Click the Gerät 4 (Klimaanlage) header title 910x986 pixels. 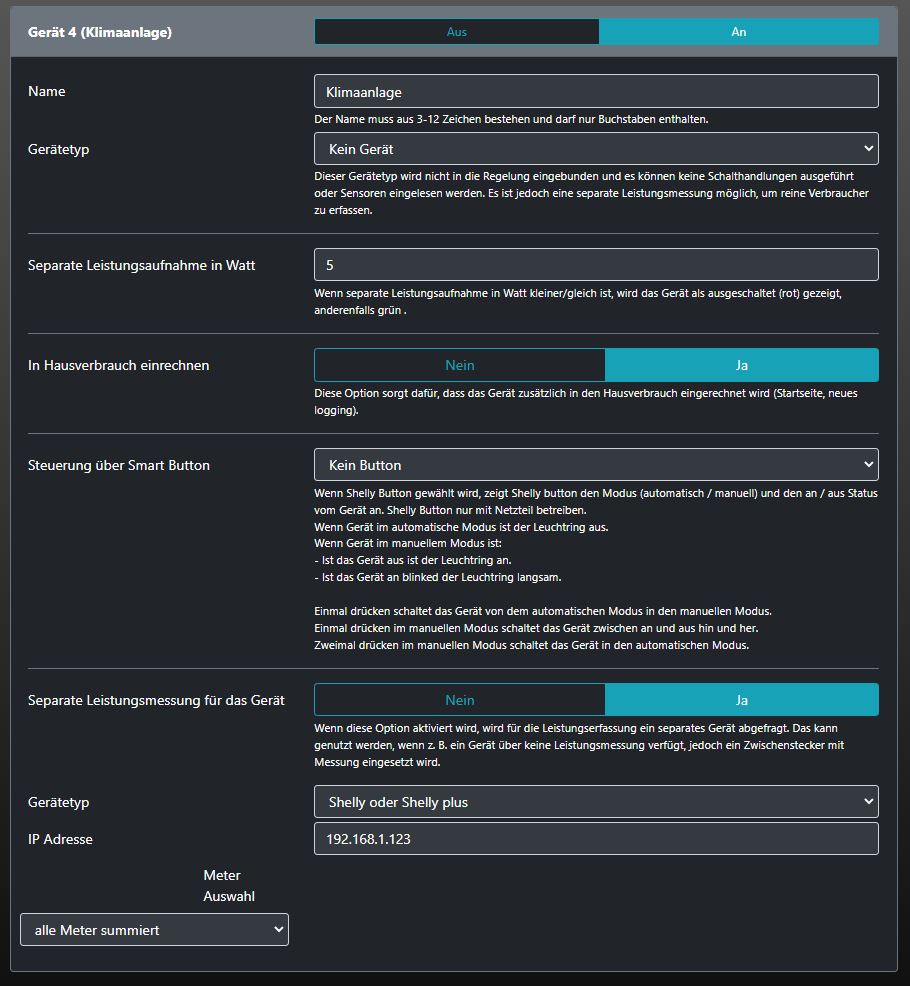pyautogui.click(x=100, y=32)
